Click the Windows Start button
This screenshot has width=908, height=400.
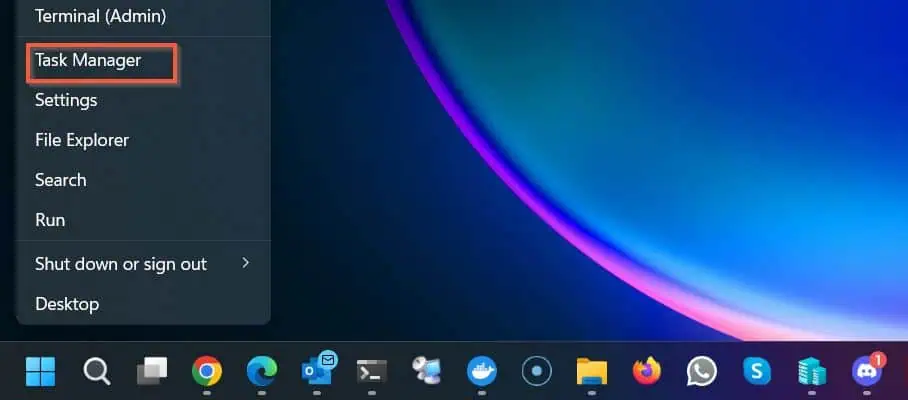tap(41, 371)
